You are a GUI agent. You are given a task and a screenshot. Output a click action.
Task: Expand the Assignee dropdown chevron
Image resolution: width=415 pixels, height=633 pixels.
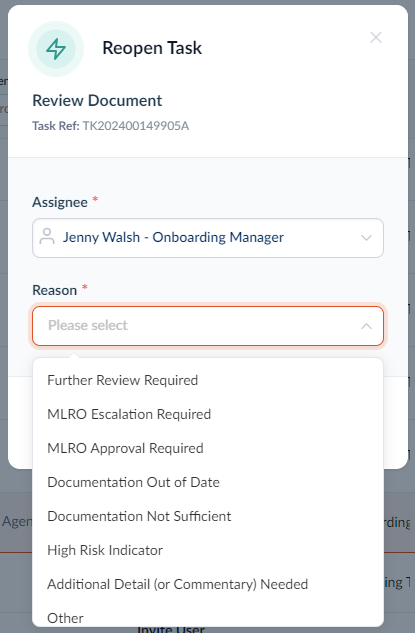tap(366, 238)
